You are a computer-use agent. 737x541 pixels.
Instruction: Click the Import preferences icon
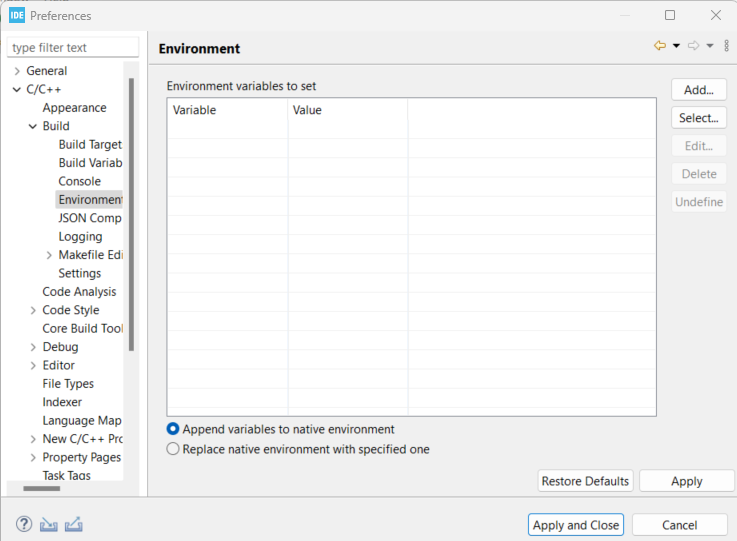(48, 525)
